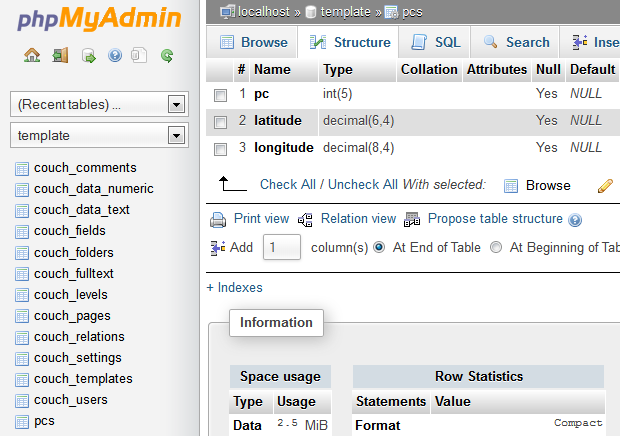Reload navigation frame green arrow icon
Viewport: 620px width, 436px height.
[167, 56]
